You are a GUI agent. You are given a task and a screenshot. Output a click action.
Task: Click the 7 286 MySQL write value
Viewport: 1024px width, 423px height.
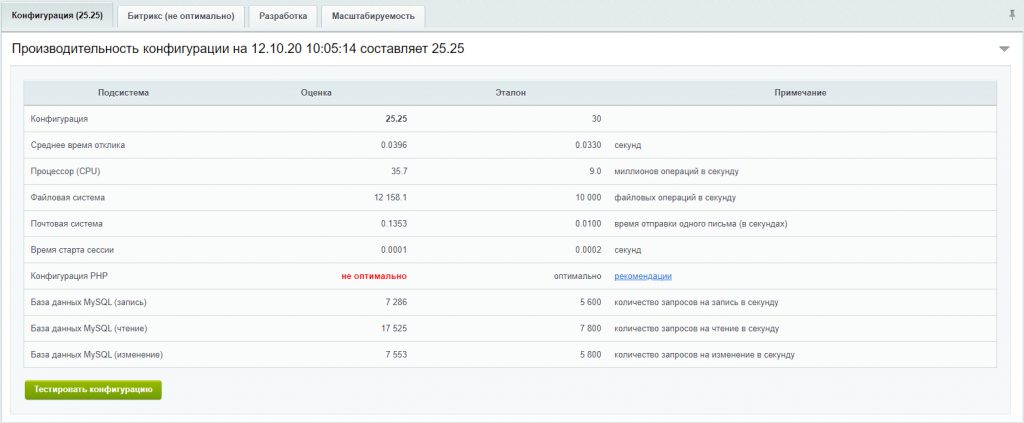click(397, 303)
